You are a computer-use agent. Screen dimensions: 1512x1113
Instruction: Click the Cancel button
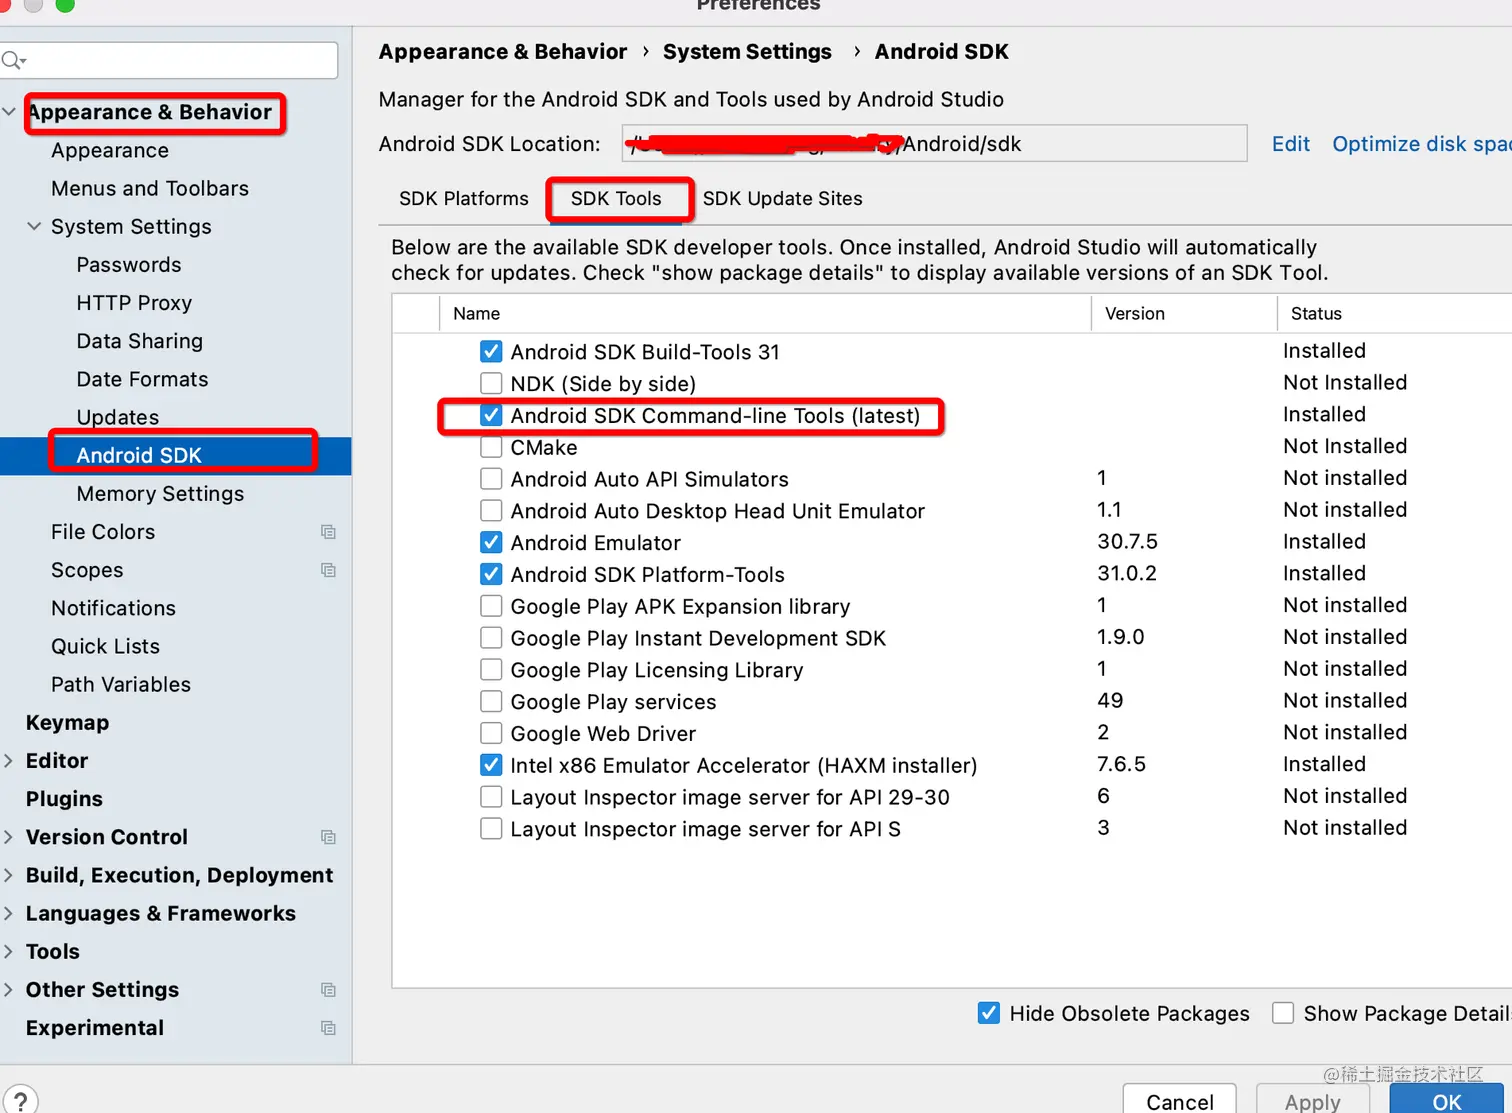coord(1180,1101)
